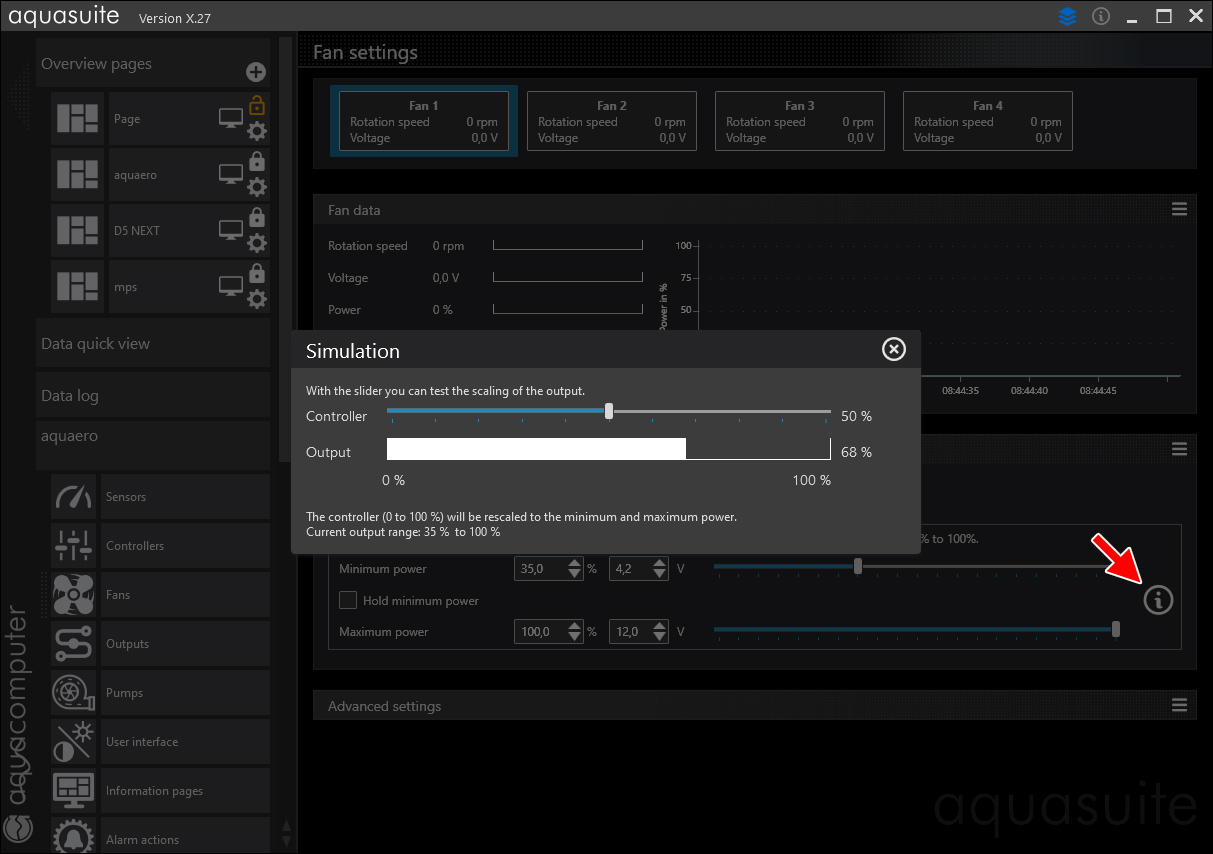The image size is (1213, 854).
Task: Click the Controller simulation slider handle
Action: tap(609, 411)
